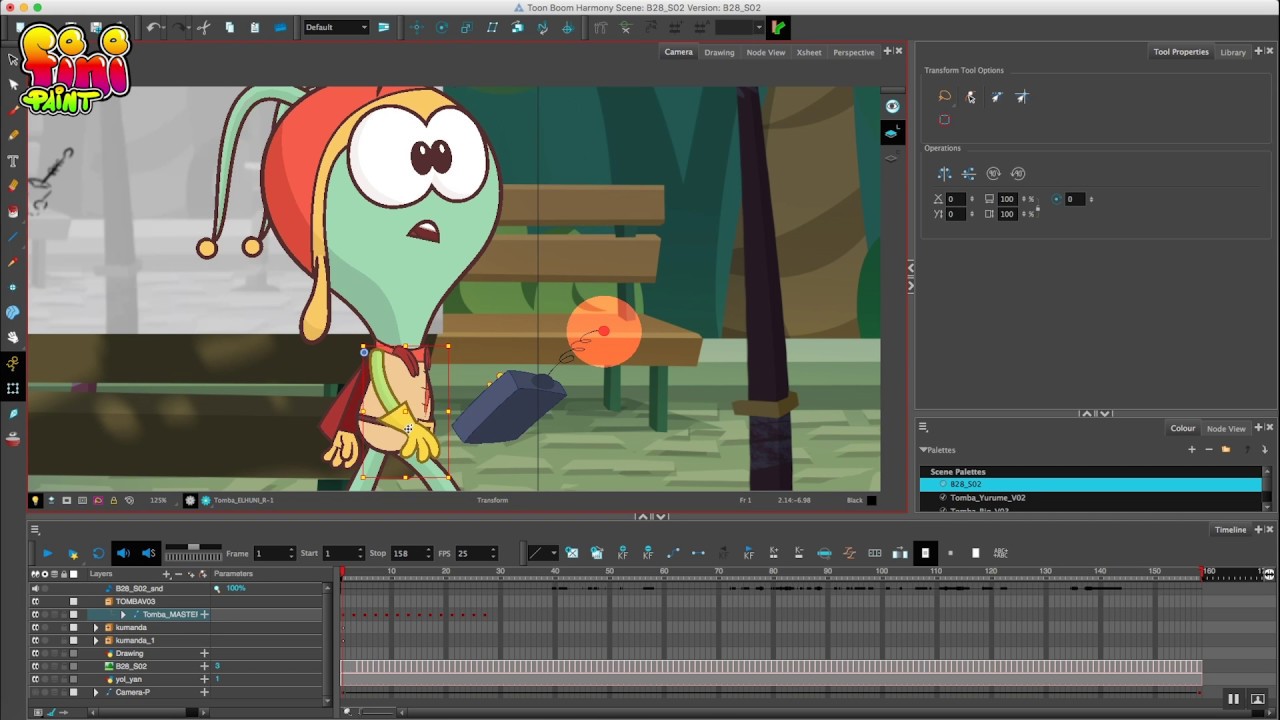Toggle the Loop playback button
This screenshot has width=1280, height=720.
(98, 553)
